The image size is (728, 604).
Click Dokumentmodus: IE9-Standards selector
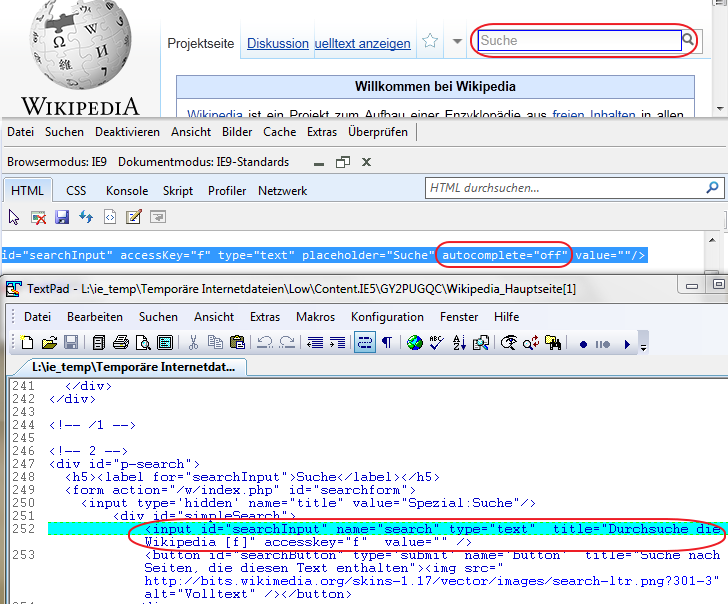[203, 162]
